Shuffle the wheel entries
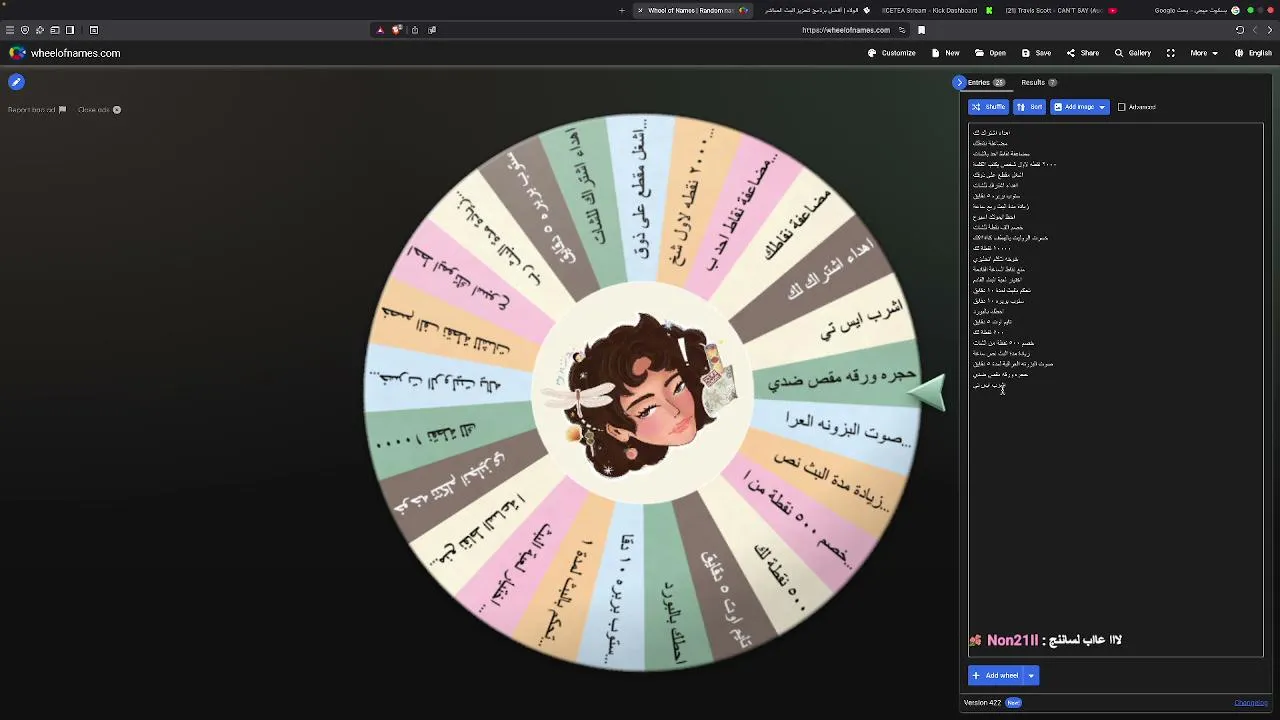The width and height of the screenshot is (1280, 720). pos(989,107)
